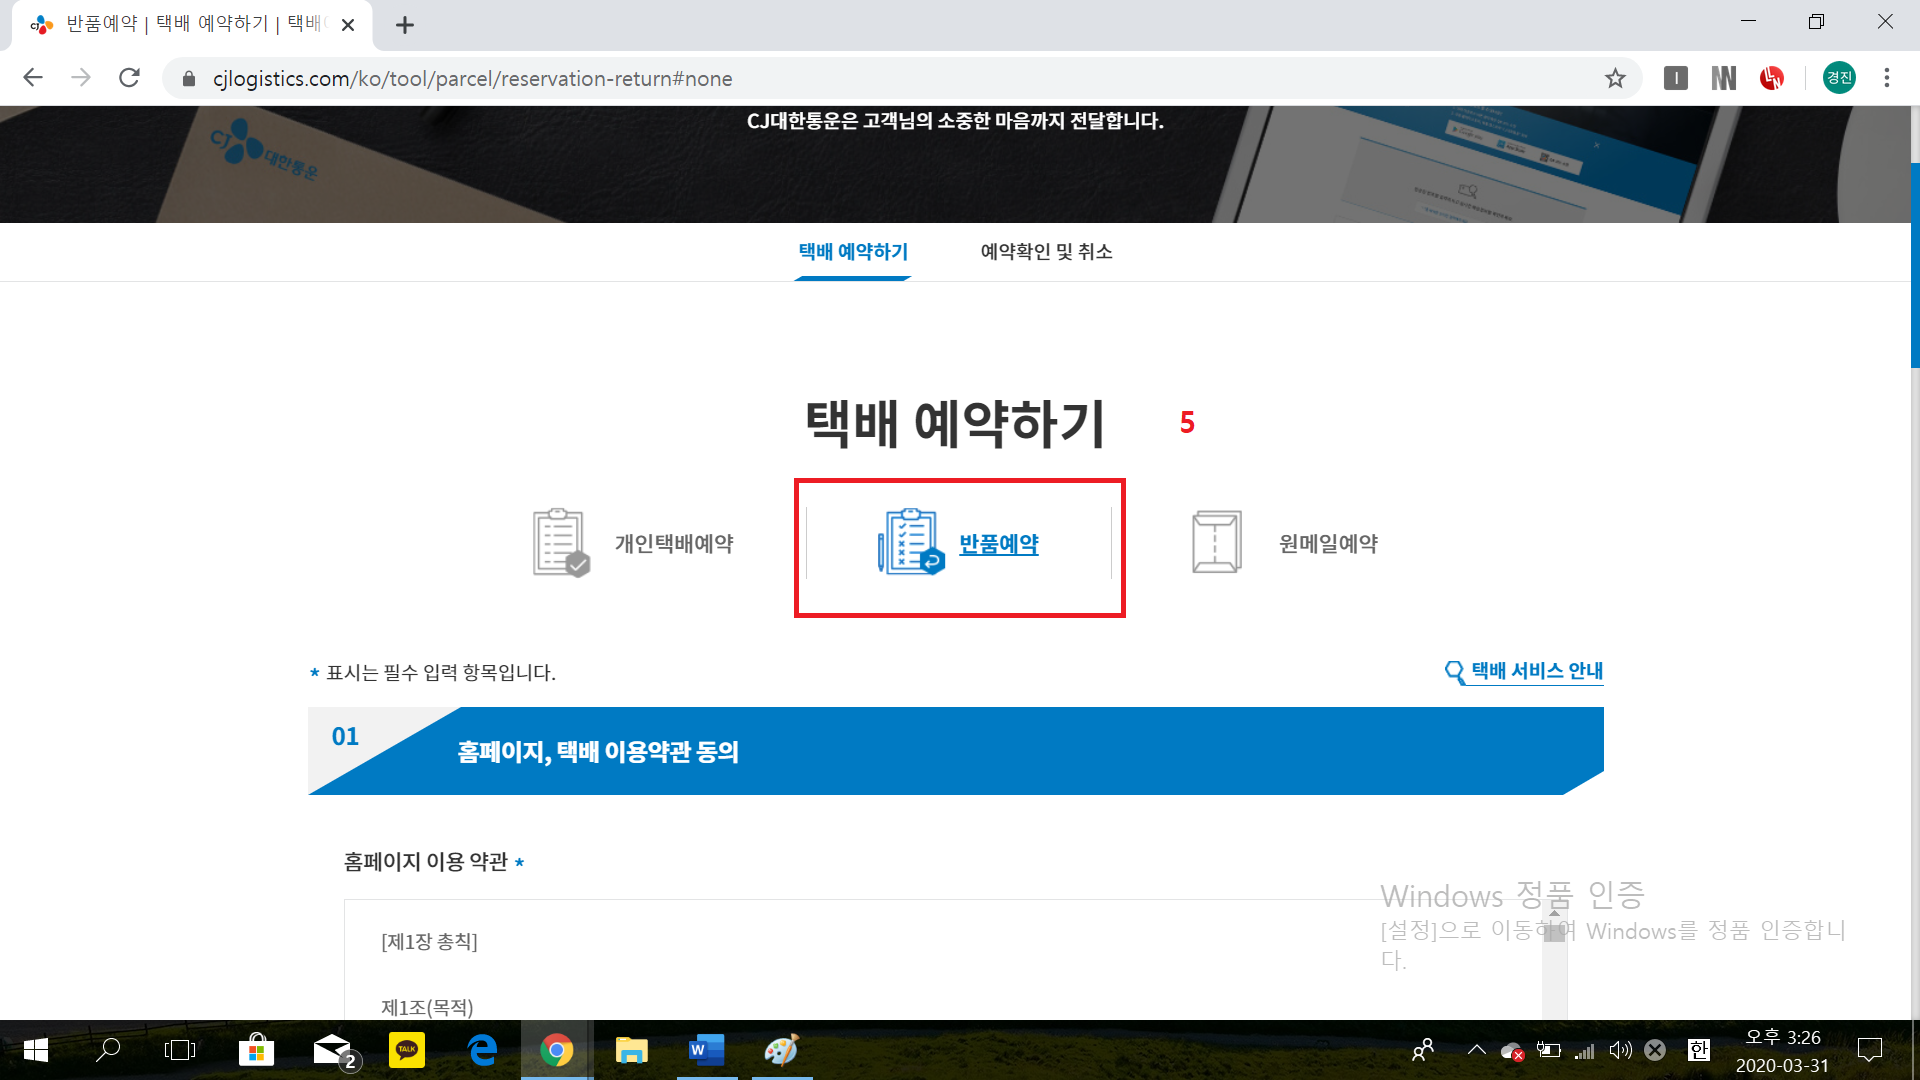
Task: Toggle the Korean IME 한 indicator
Action: coord(1698,1050)
